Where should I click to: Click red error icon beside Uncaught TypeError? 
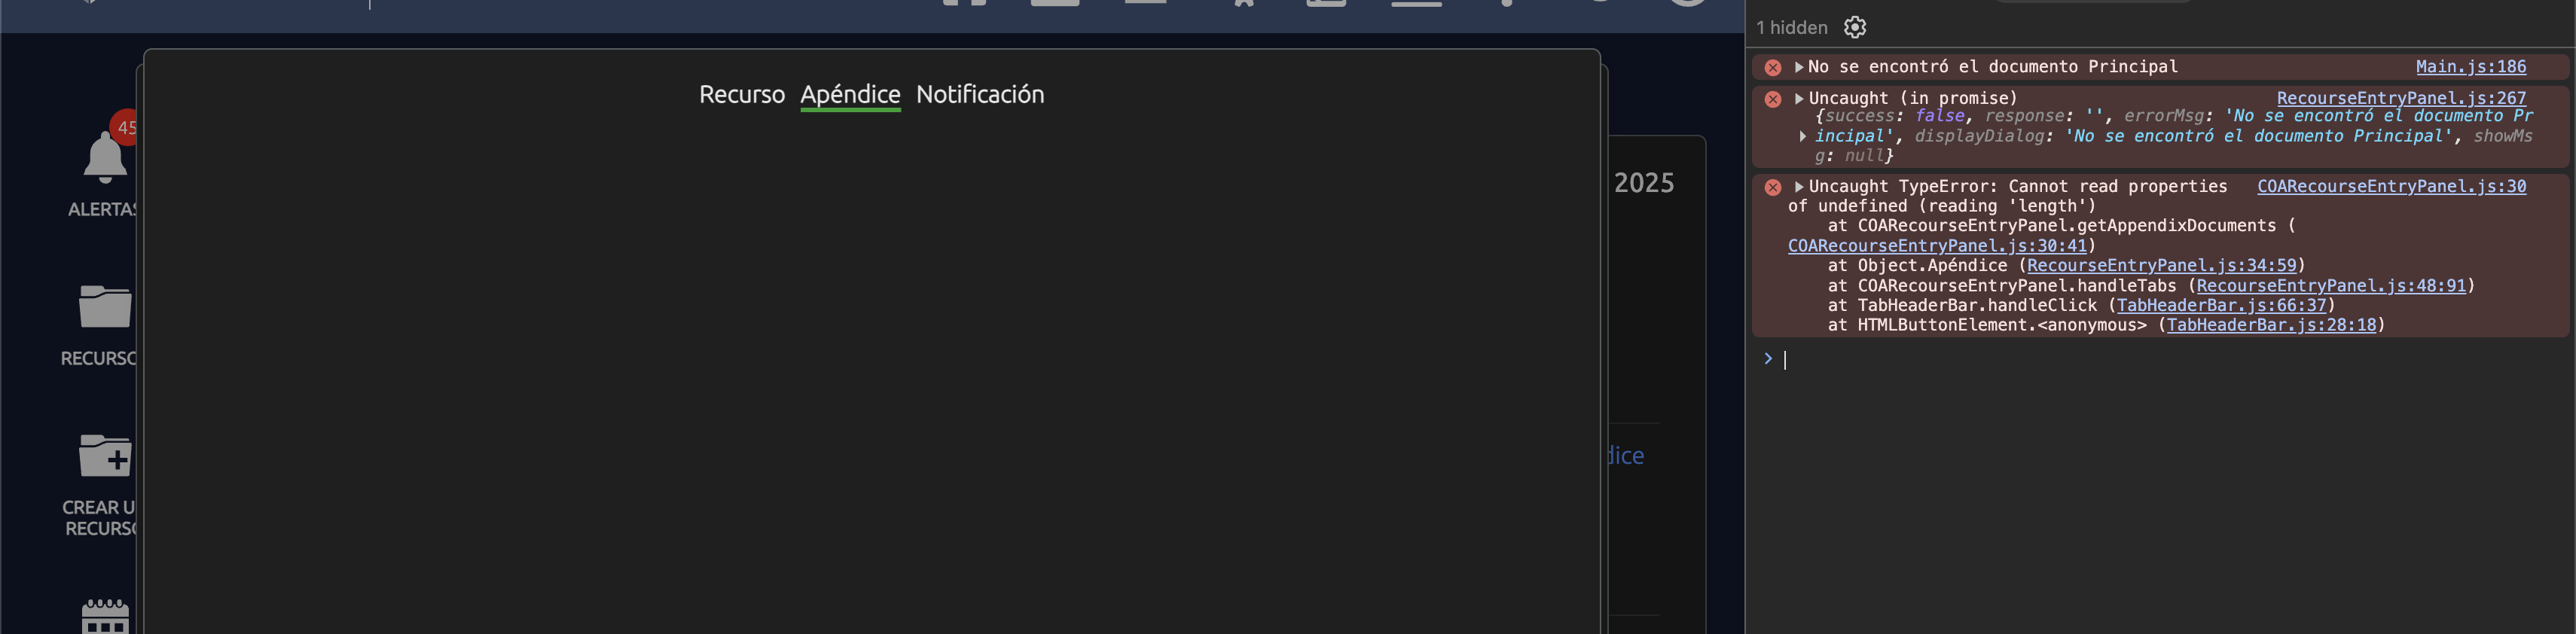[x=1773, y=187]
